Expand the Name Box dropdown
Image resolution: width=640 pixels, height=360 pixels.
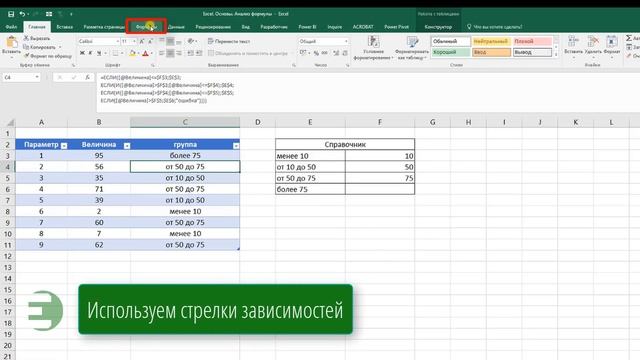(37, 77)
